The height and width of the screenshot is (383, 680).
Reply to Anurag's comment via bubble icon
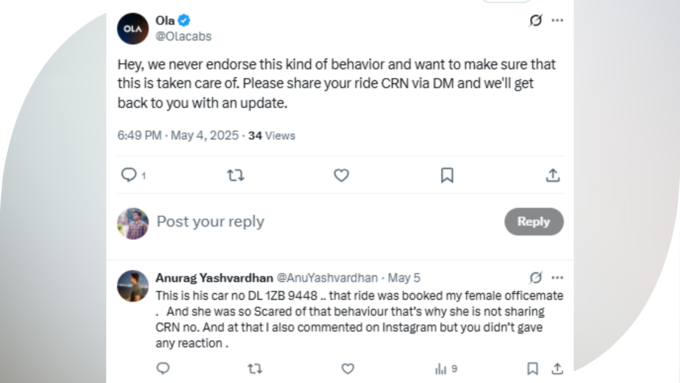point(163,369)
